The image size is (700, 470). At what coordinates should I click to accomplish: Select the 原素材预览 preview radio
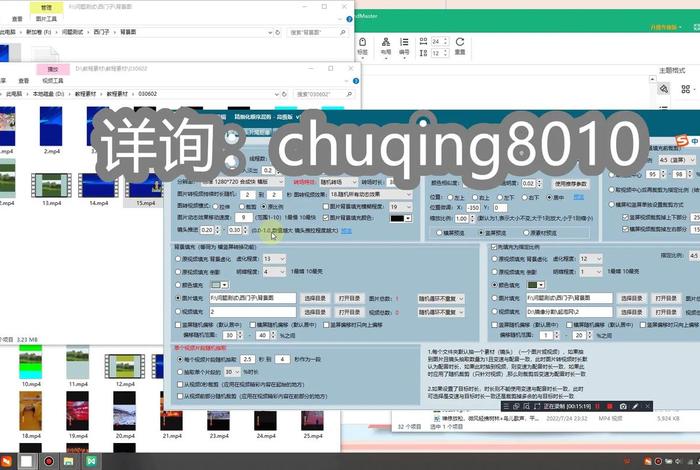coord(526,233)
